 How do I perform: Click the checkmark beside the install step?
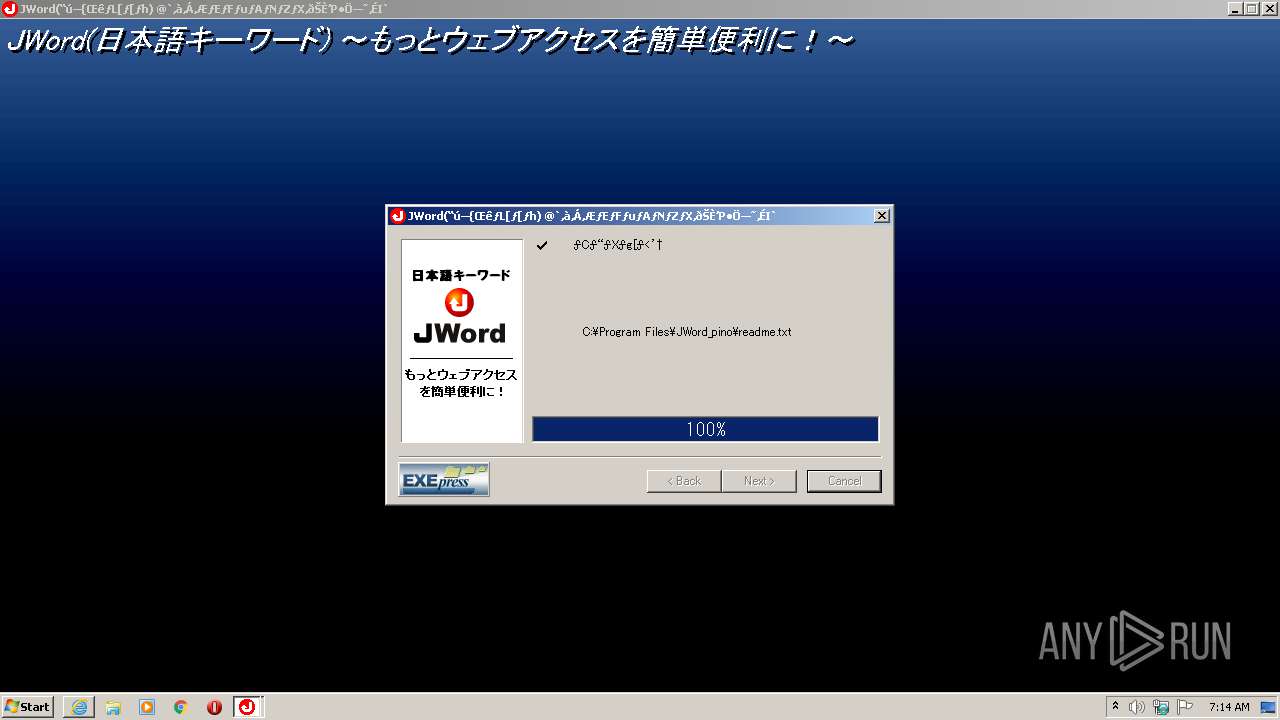(542, 245)
